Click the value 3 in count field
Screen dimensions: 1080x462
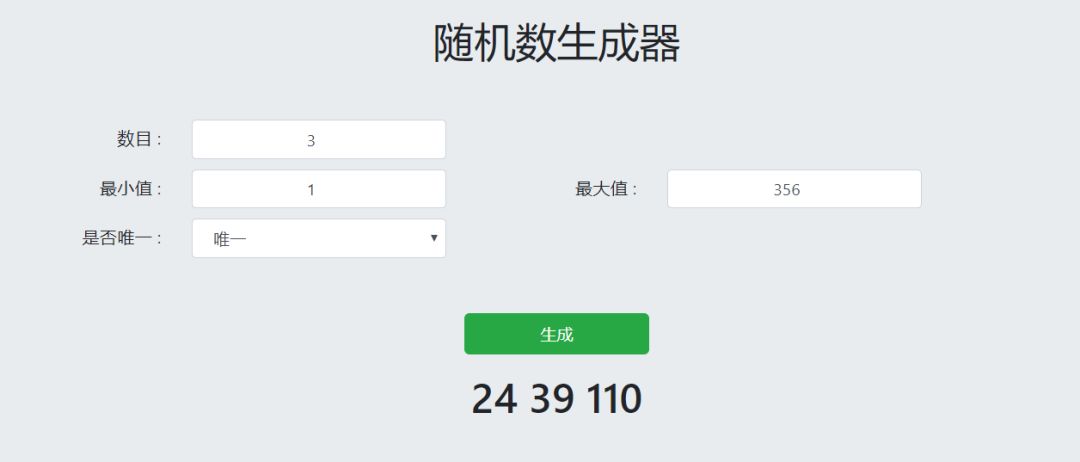pos(311,141)
